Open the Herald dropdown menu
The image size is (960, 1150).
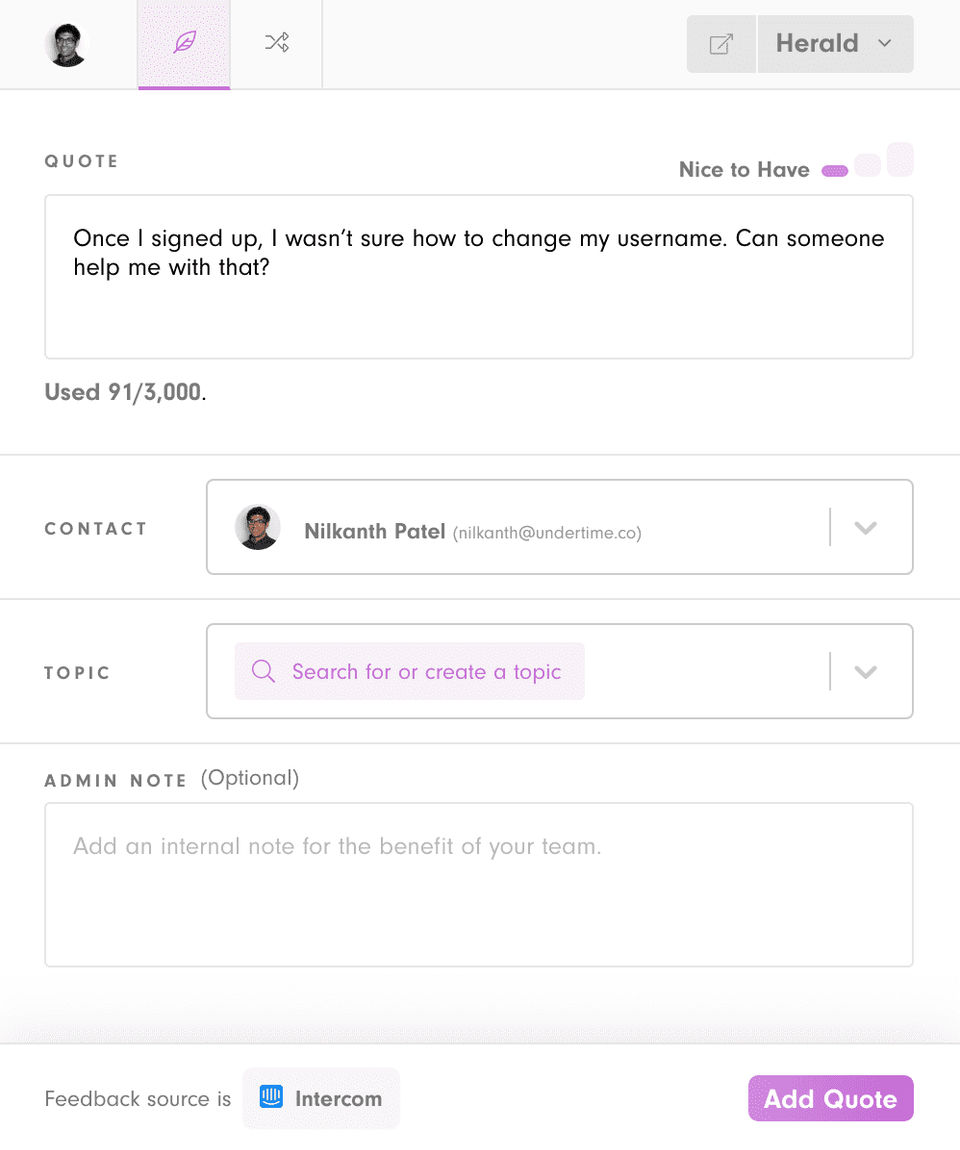pos(835,44)
